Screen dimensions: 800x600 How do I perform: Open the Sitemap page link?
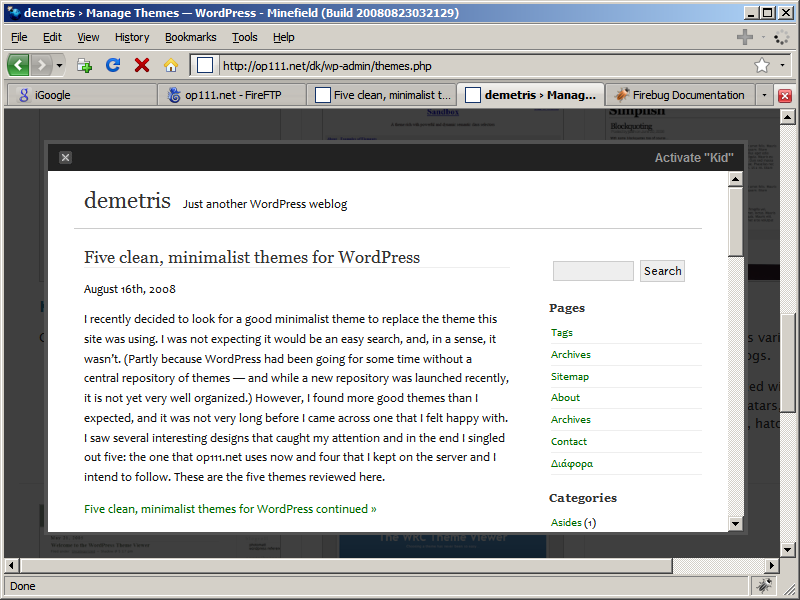[570, 377]
